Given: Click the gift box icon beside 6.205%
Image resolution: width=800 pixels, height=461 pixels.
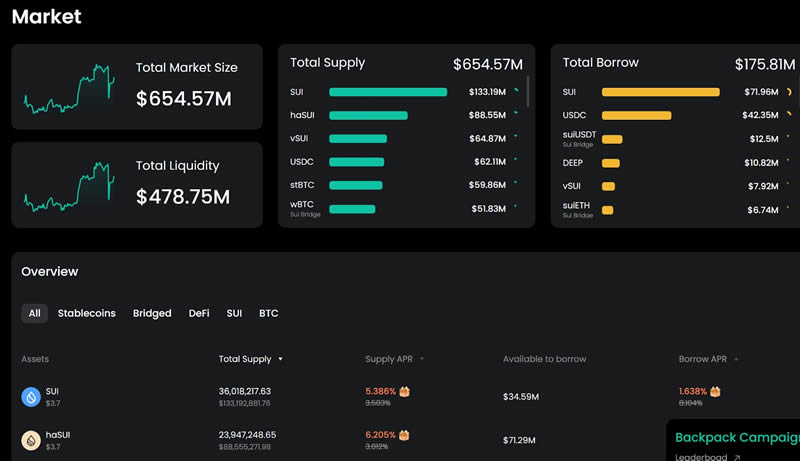Looking at the screenshot, I should (404, 435).
